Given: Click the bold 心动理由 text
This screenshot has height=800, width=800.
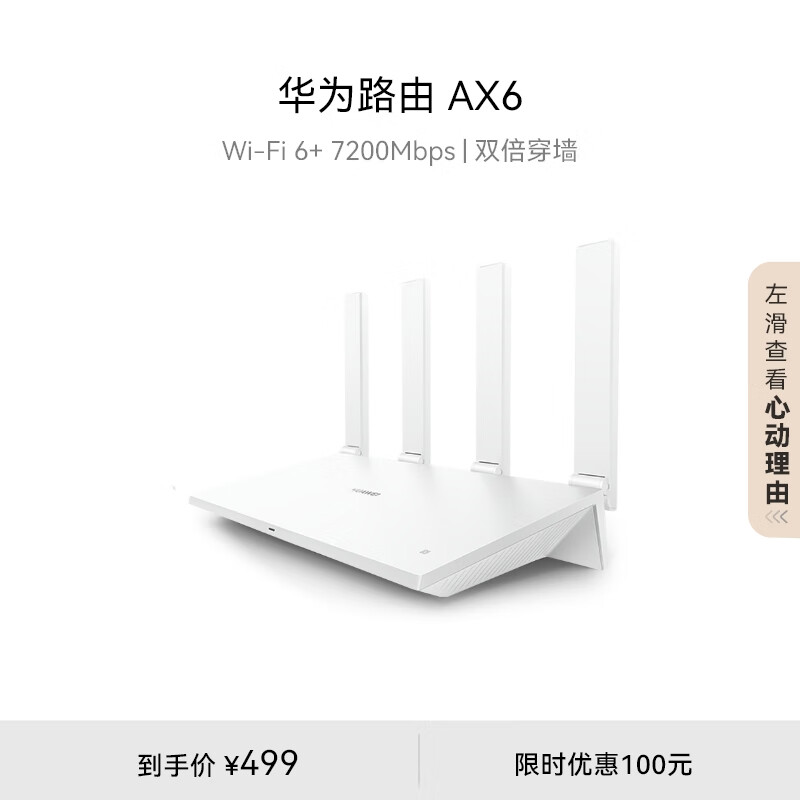Looking at the screenshot, I should point(777,449).
